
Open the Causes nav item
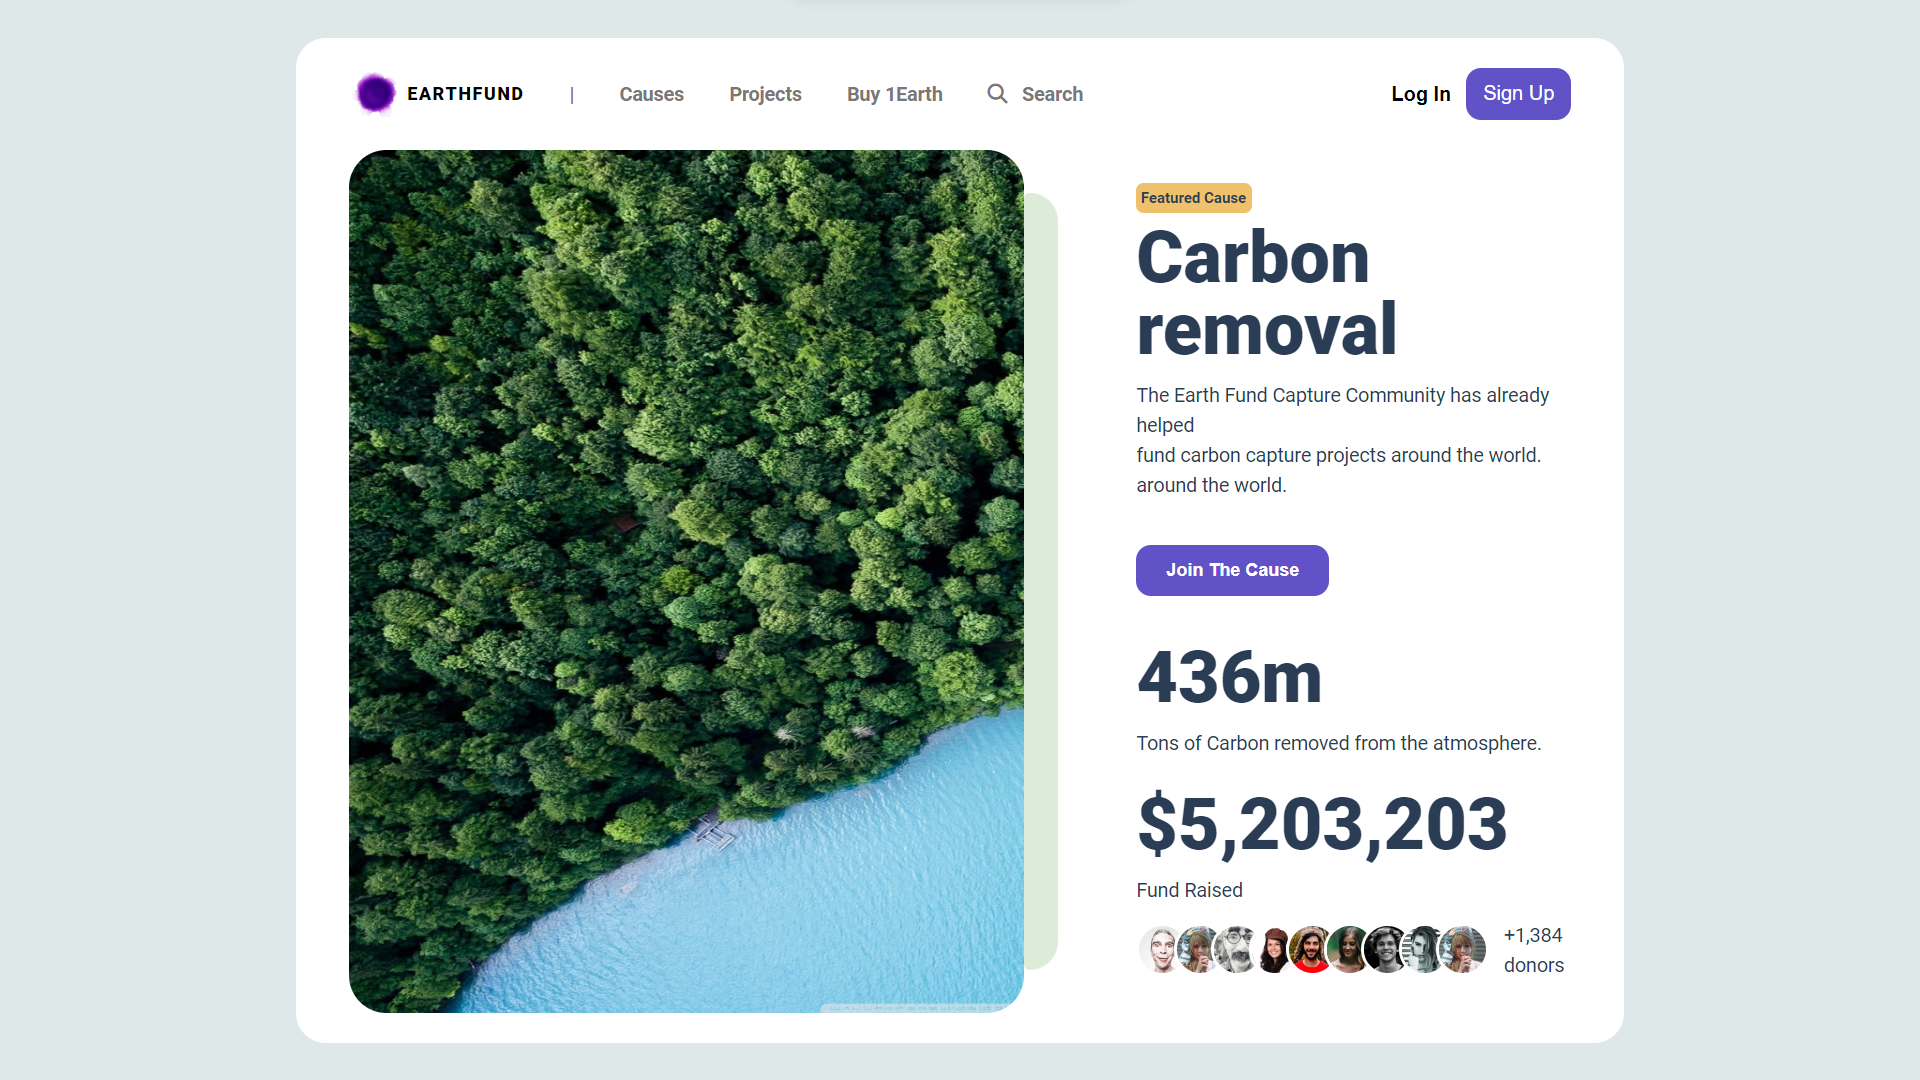pos(651,94)
